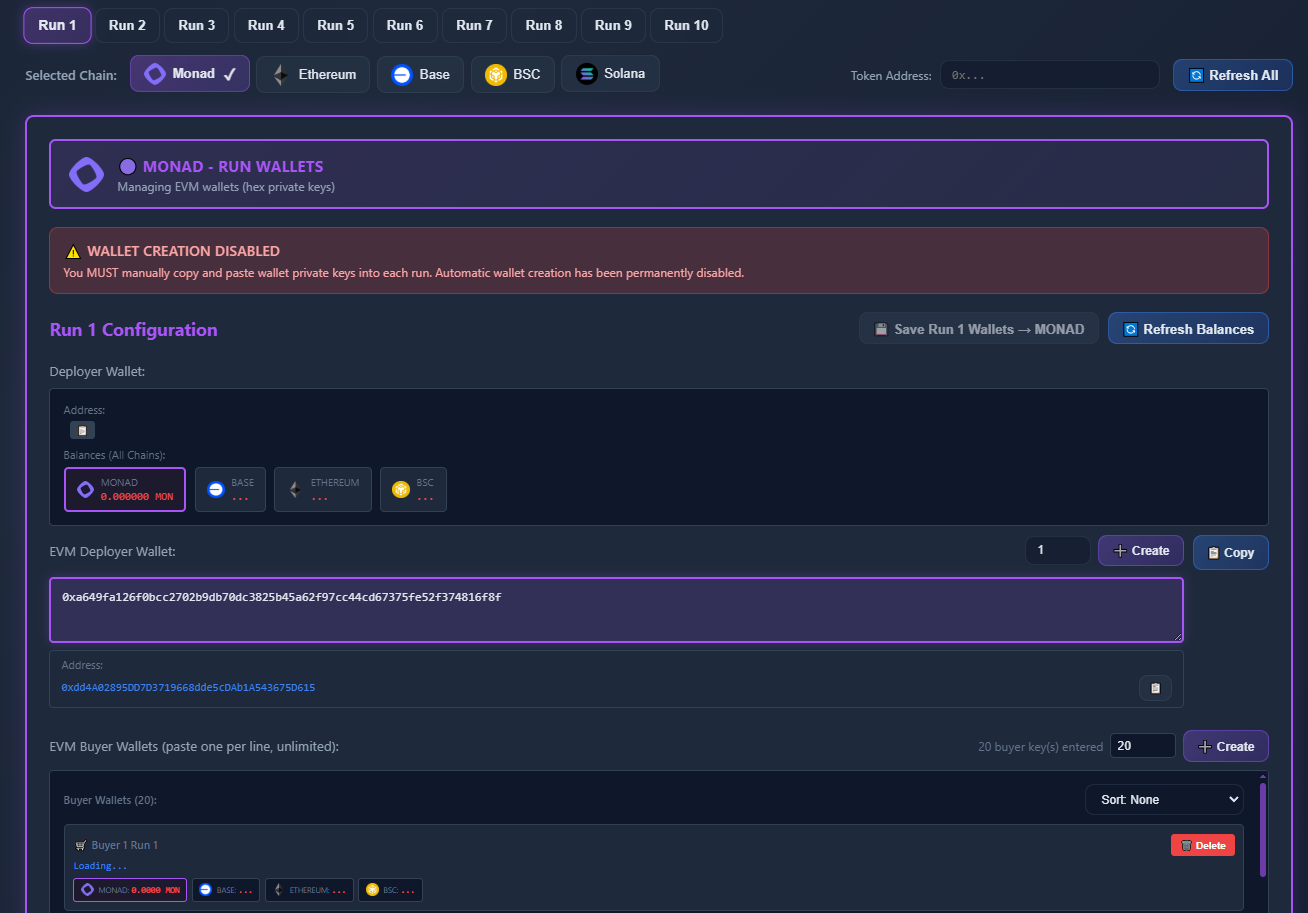Switch to the Run 2 tab

127,25
